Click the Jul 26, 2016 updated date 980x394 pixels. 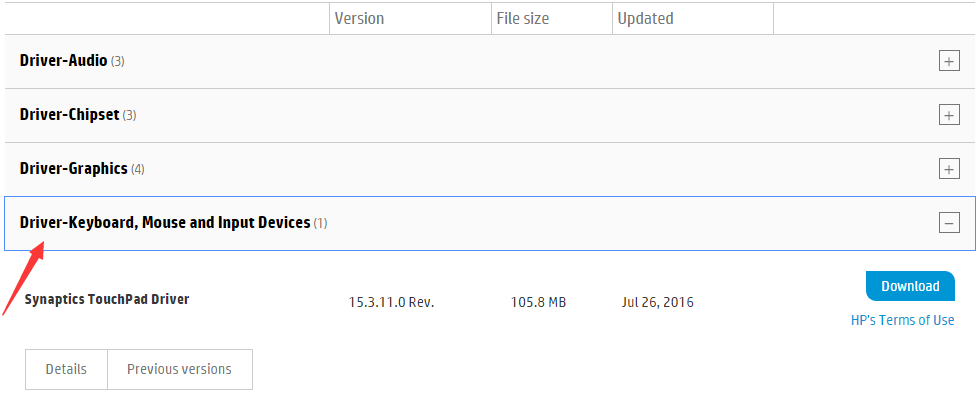coord(658,303)
